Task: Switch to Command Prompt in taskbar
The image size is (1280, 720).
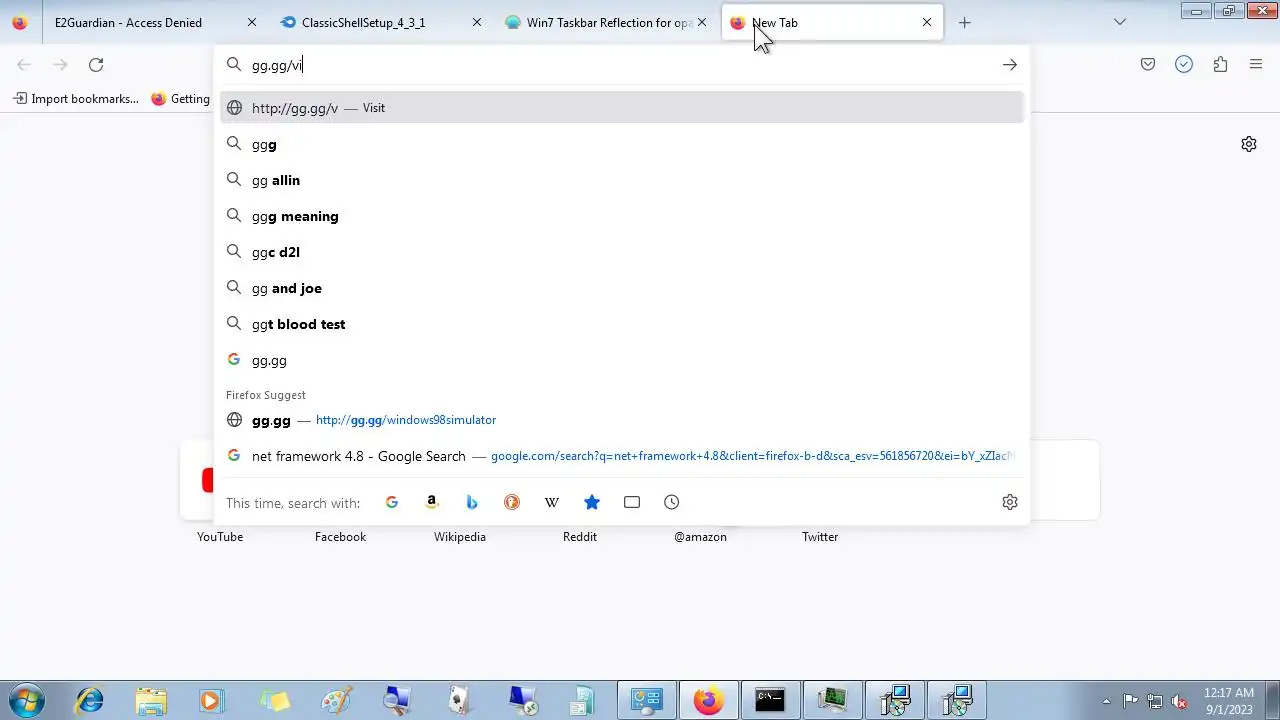Action: [770, 700]
